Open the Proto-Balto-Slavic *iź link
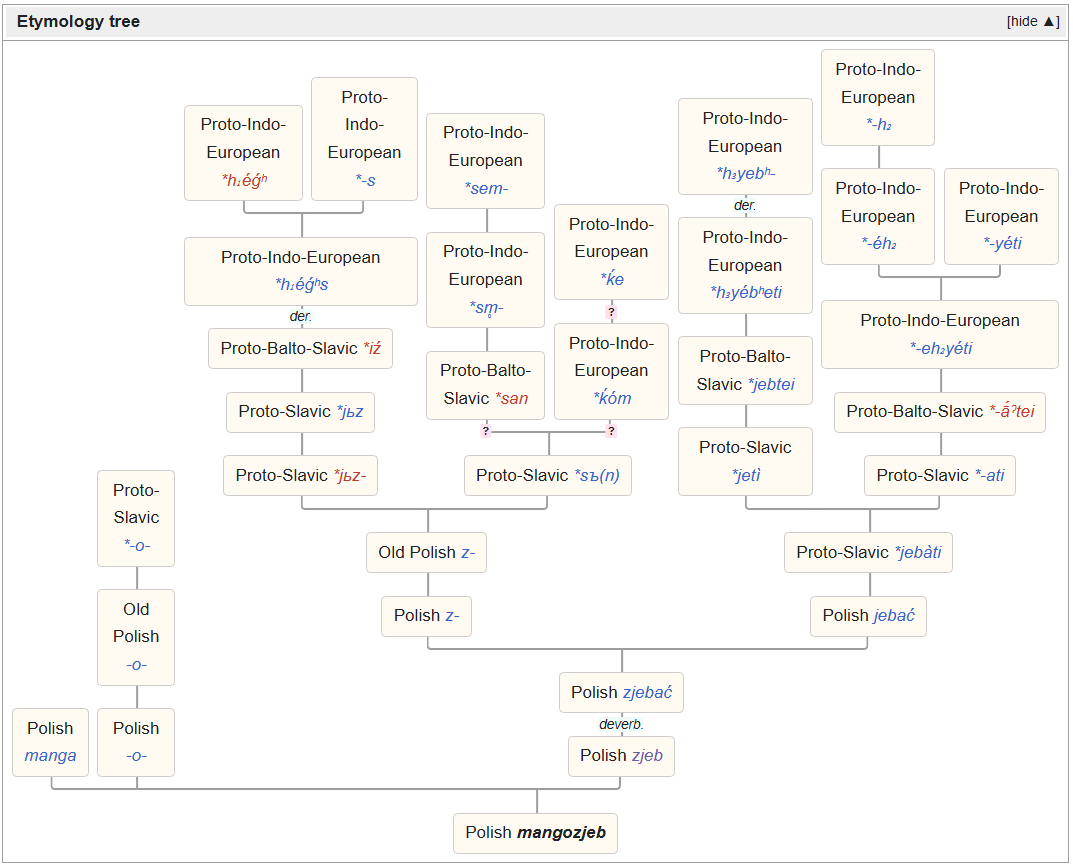Screen dimensions: 1073x867 click(372, 348)
